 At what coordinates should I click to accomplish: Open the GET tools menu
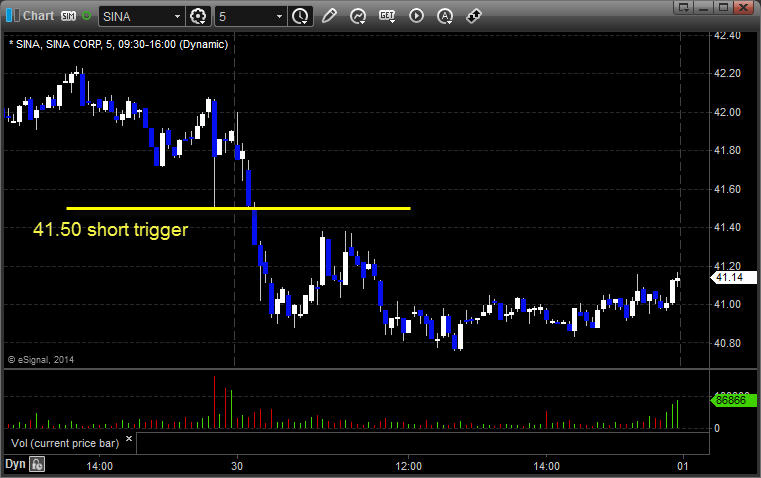tap(387, 16)
